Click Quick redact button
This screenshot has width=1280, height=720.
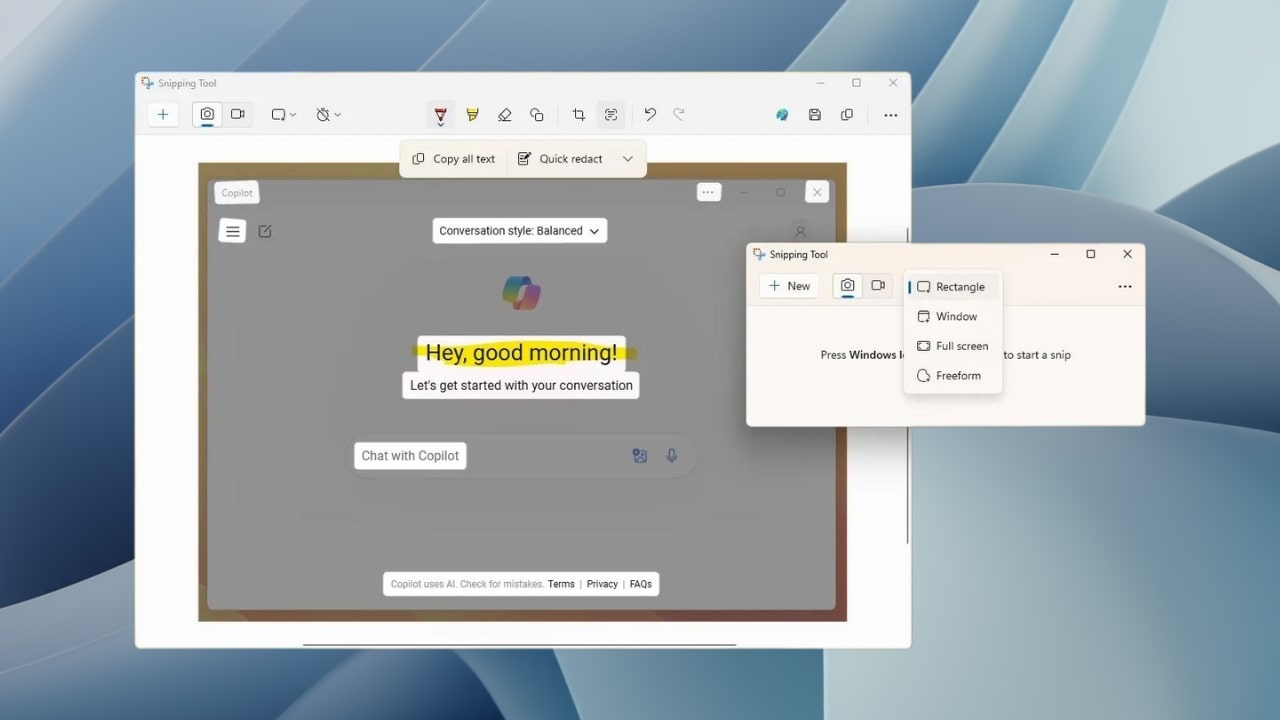tap(560, 159)
